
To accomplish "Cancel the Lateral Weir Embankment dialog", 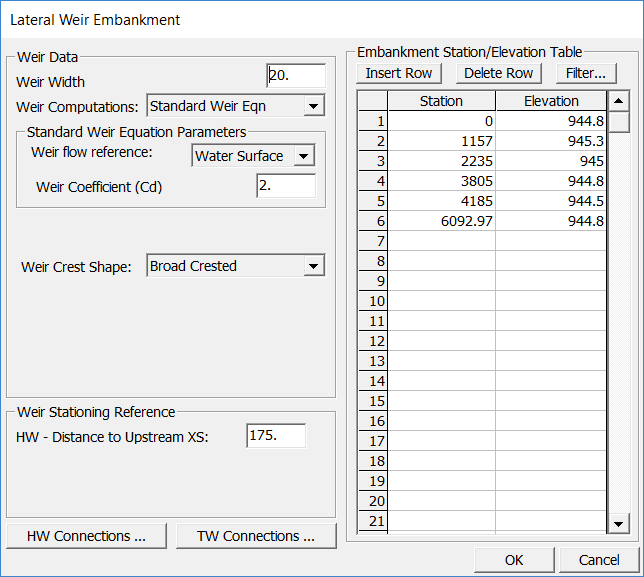I will coord(599,560).
